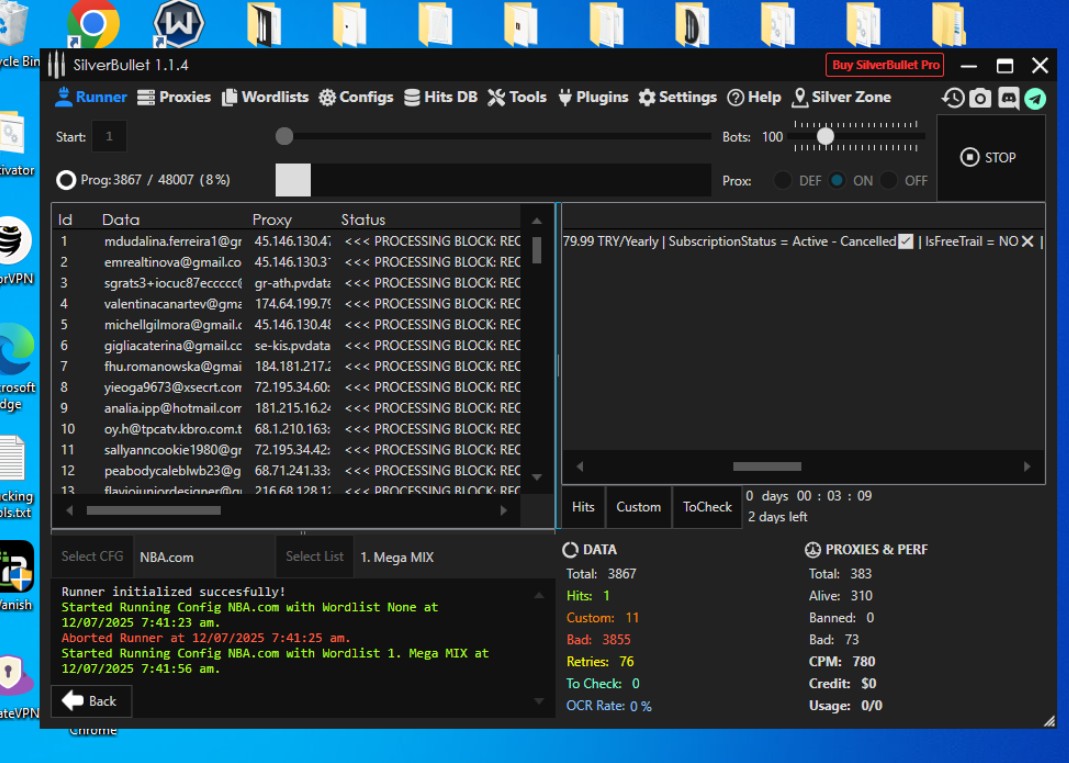The image size is (1069, 763).
Task: Show the Custom tab
Action: coord(639,507)
